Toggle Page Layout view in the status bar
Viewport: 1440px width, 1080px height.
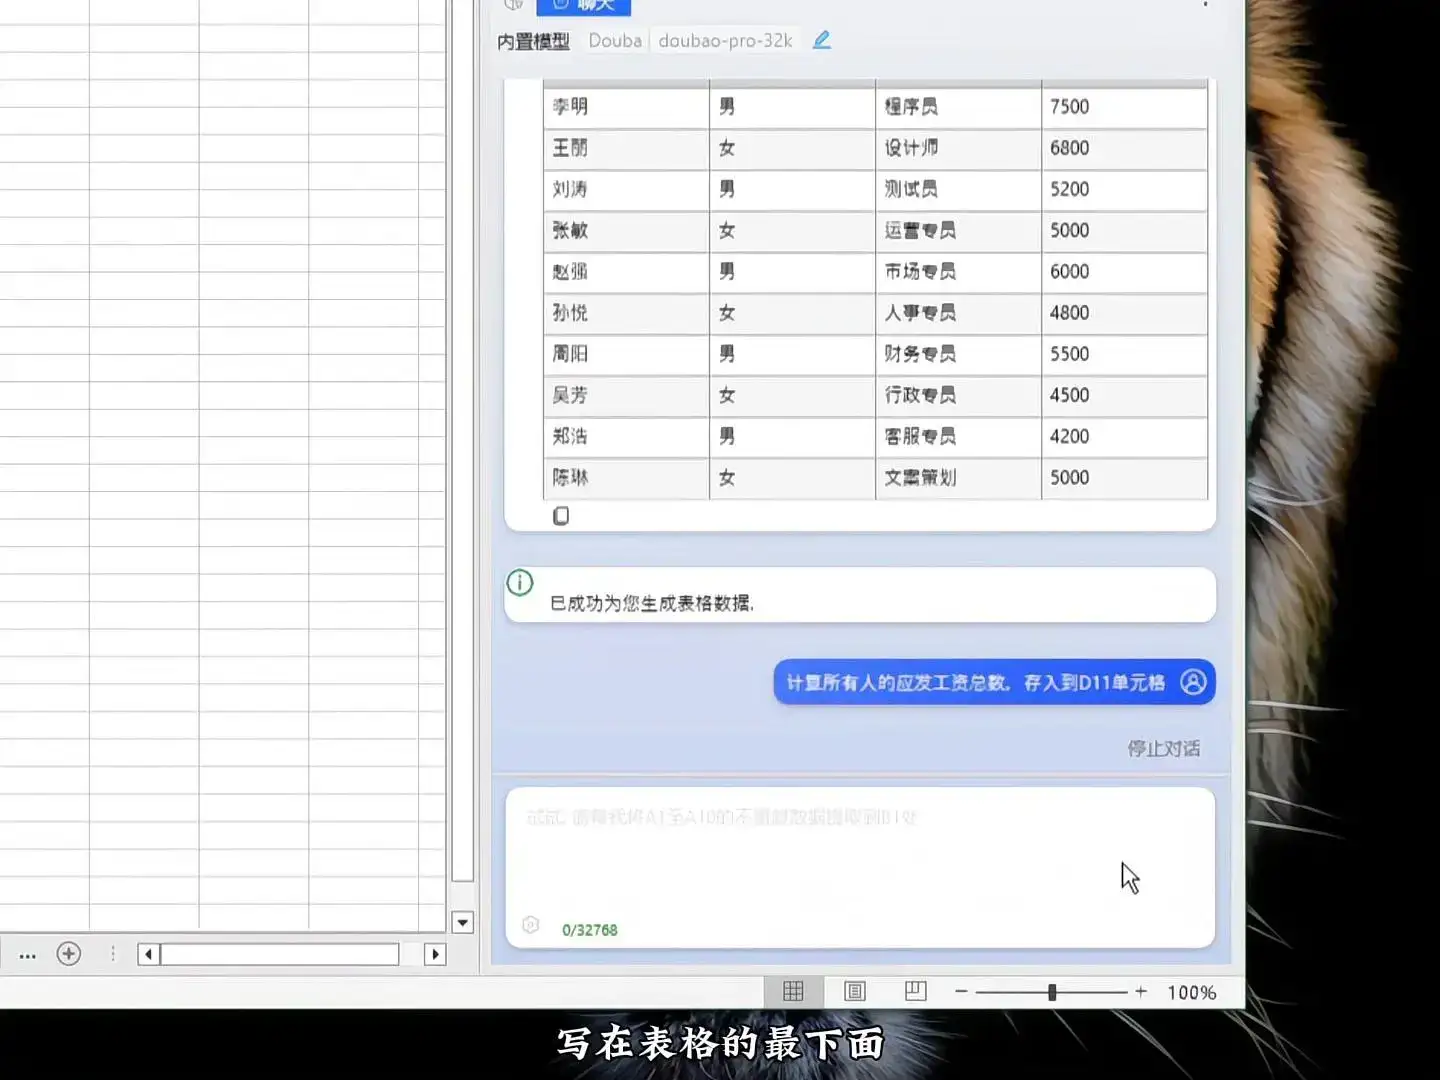coord(855,991)
